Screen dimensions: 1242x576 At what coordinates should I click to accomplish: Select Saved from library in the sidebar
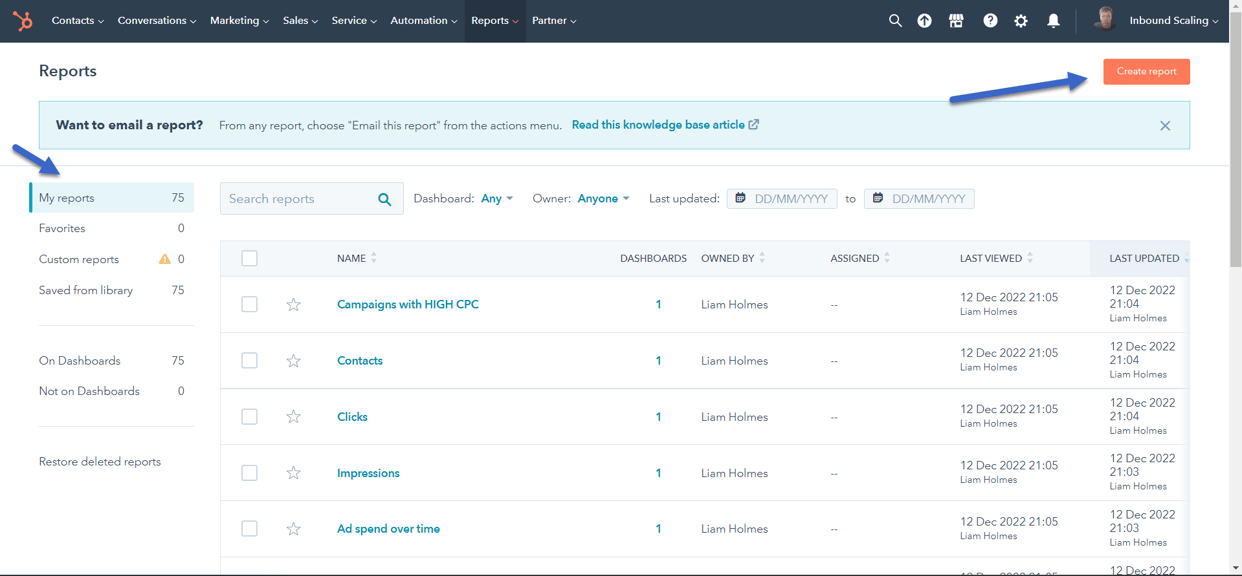[112, 290]
